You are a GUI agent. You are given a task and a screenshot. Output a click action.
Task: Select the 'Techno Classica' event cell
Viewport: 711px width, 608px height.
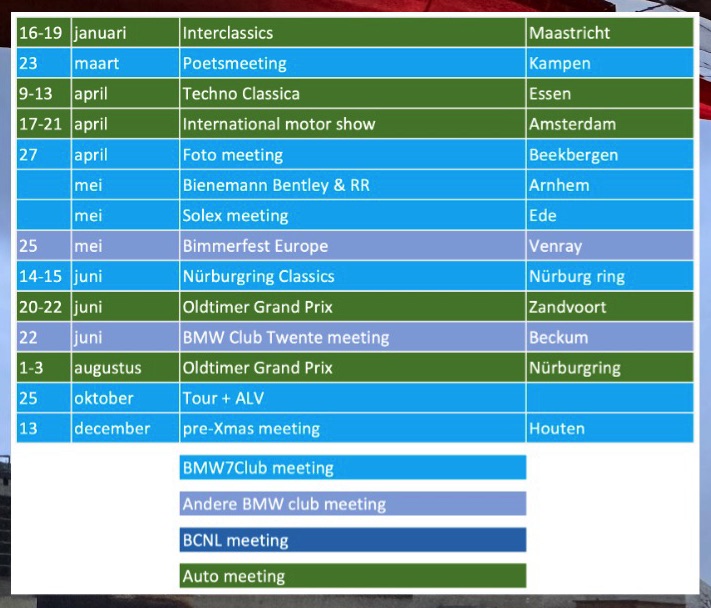tap(352, 93)
